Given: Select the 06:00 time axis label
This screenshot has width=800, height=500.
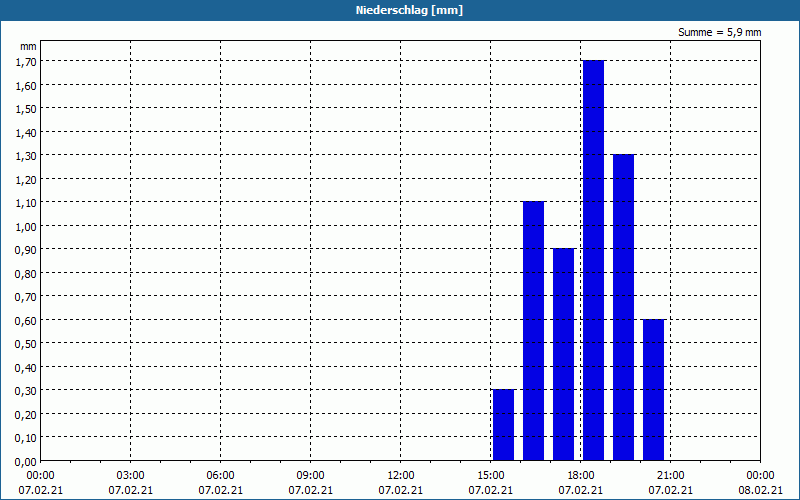Looking at the screenshot, I should [x=220, y=476].
